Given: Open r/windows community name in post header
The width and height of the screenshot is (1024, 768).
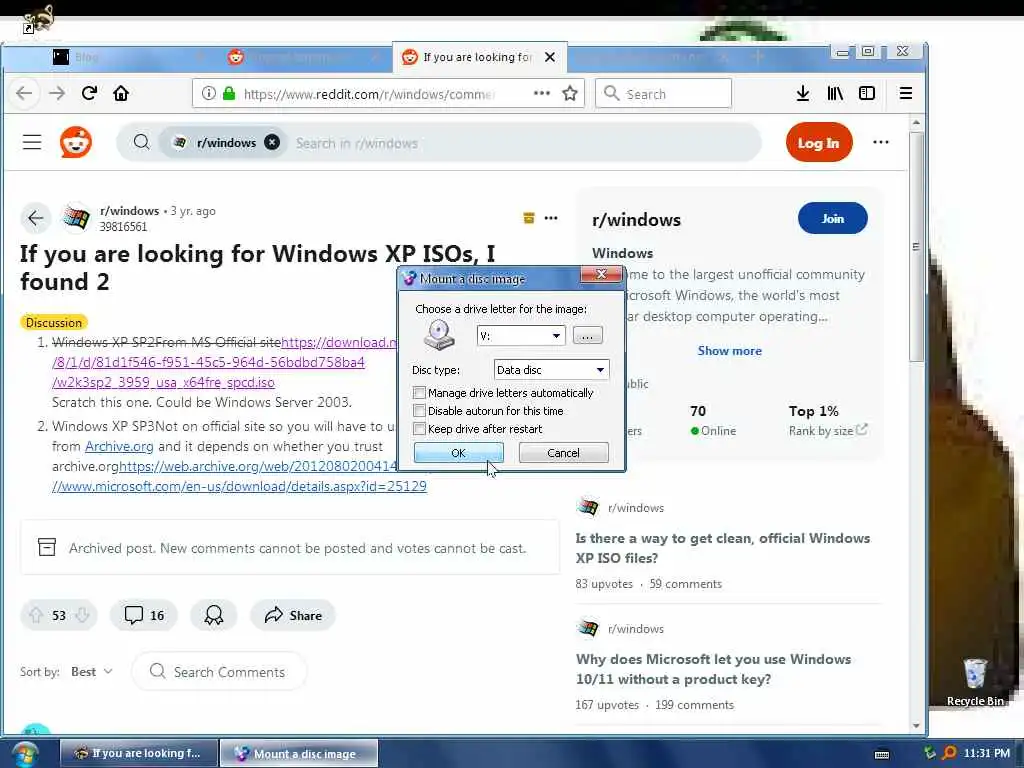Looking at the screenshot, I should pos(129,211).
